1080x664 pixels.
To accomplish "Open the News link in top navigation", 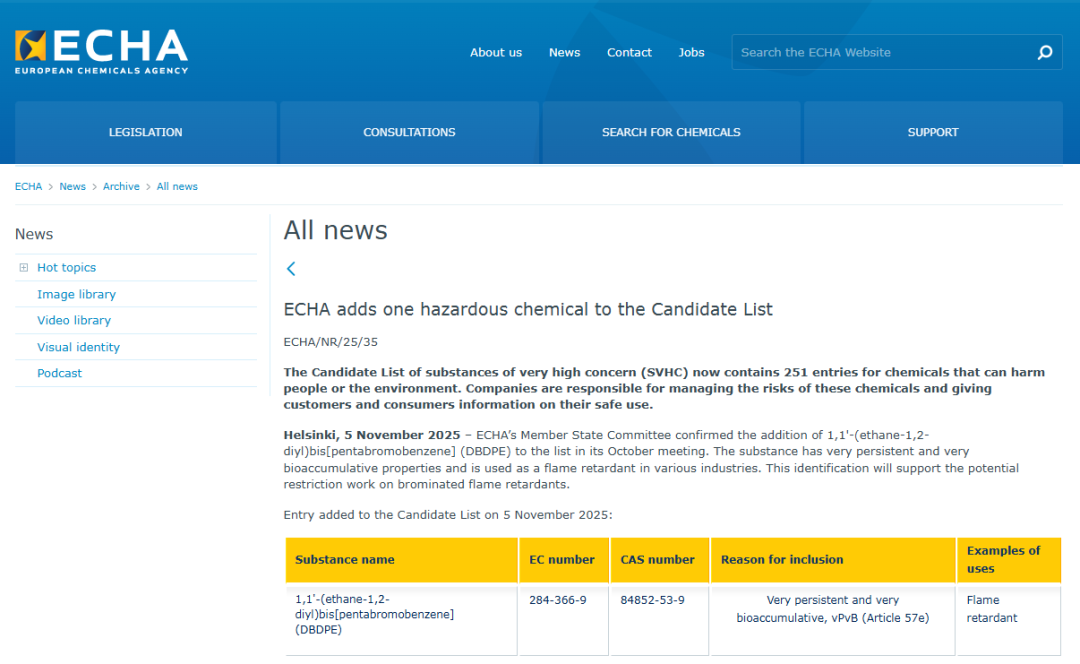I will (564, 53).
